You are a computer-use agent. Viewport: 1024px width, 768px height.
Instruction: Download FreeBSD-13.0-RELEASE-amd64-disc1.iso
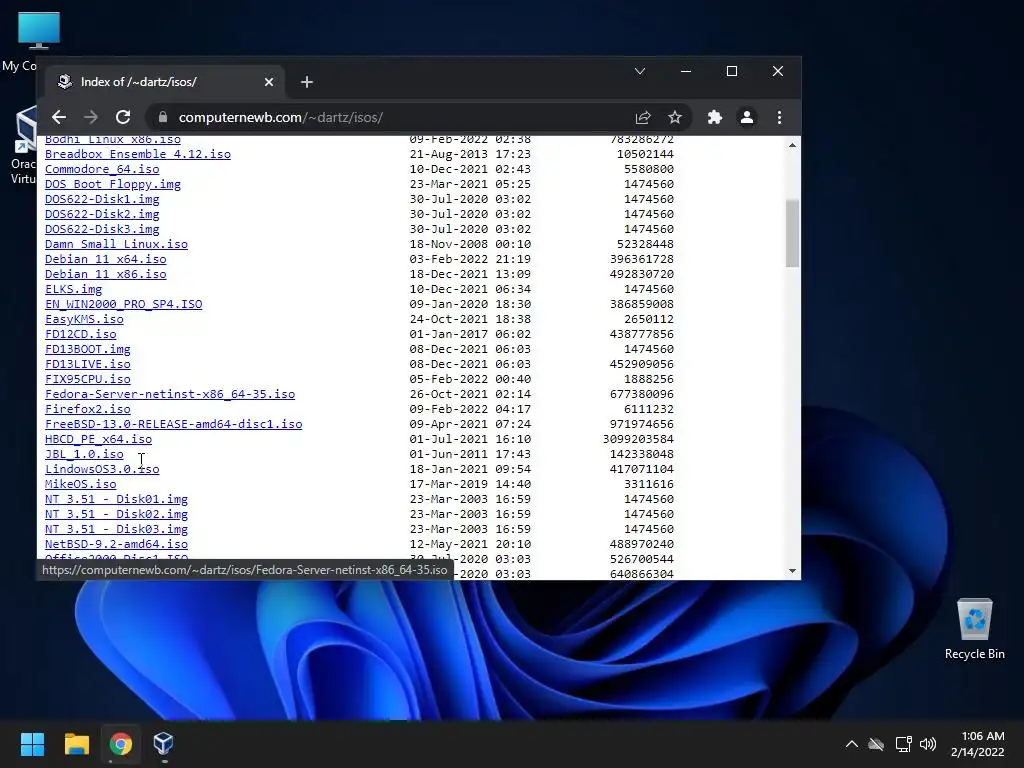(x=174, y=424)
